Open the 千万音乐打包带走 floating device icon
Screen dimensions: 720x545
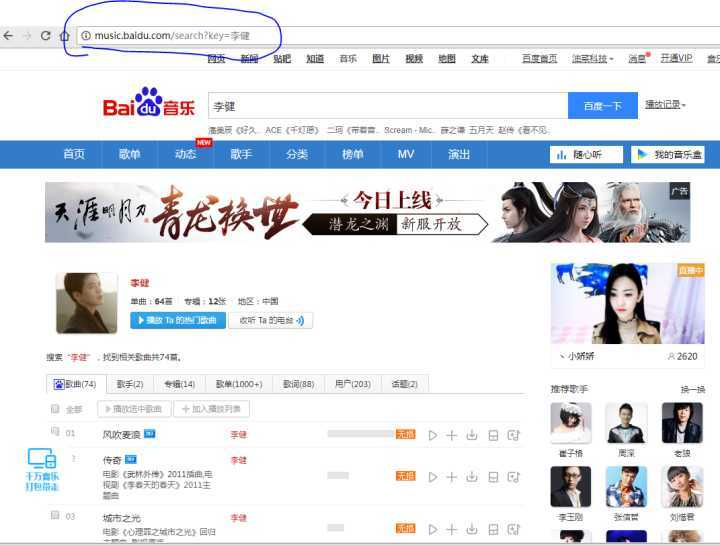coord(42,469)
